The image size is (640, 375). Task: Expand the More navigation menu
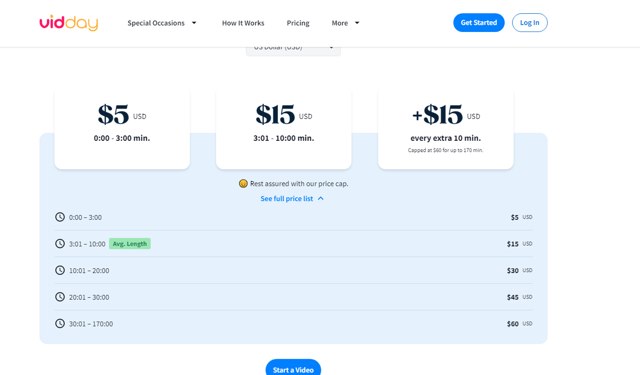pos(345,23)
